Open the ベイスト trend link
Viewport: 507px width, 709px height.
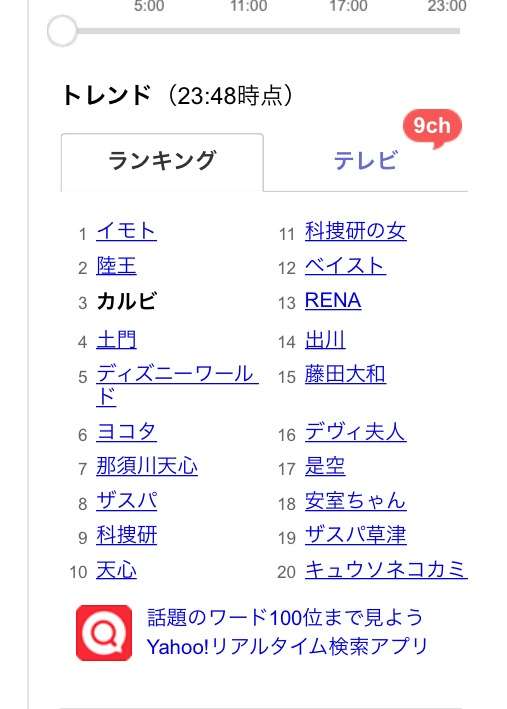click(345, 266)
